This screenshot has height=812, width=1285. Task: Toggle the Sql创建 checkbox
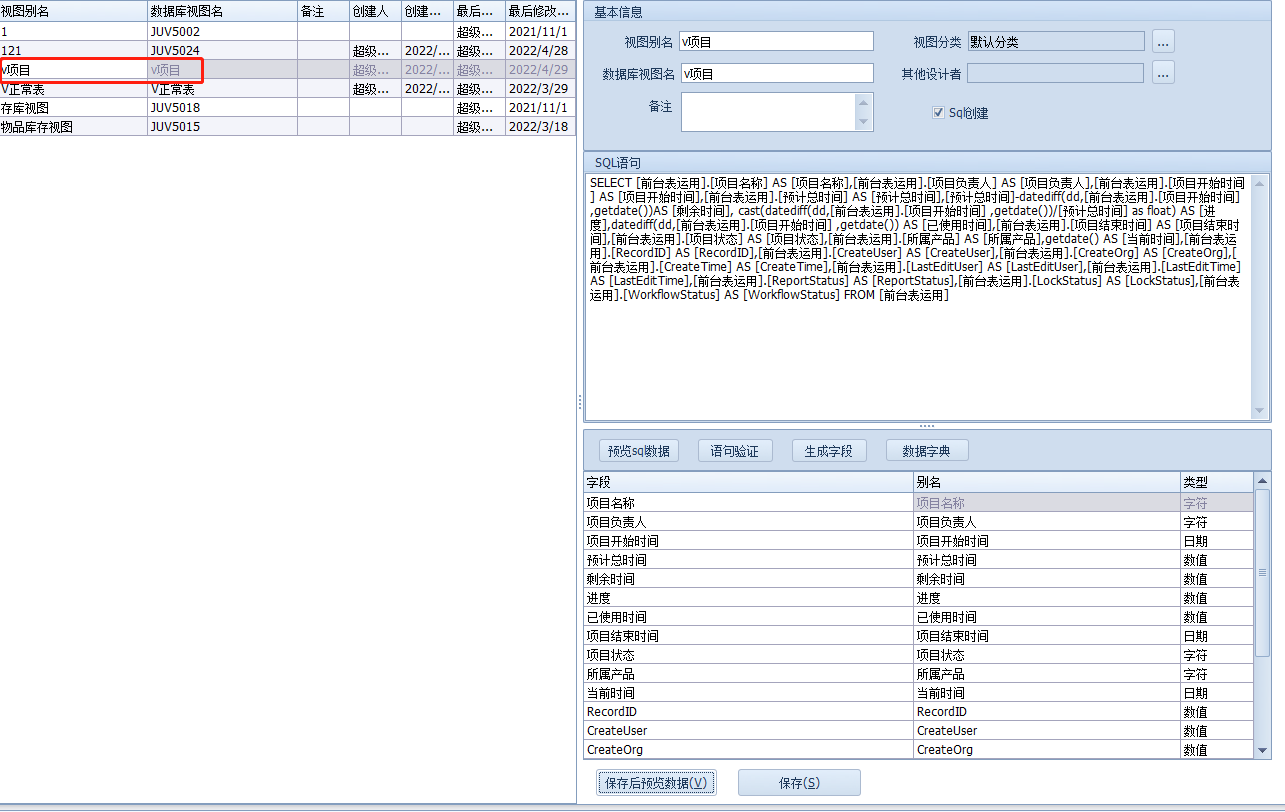[x=938, y=113]
